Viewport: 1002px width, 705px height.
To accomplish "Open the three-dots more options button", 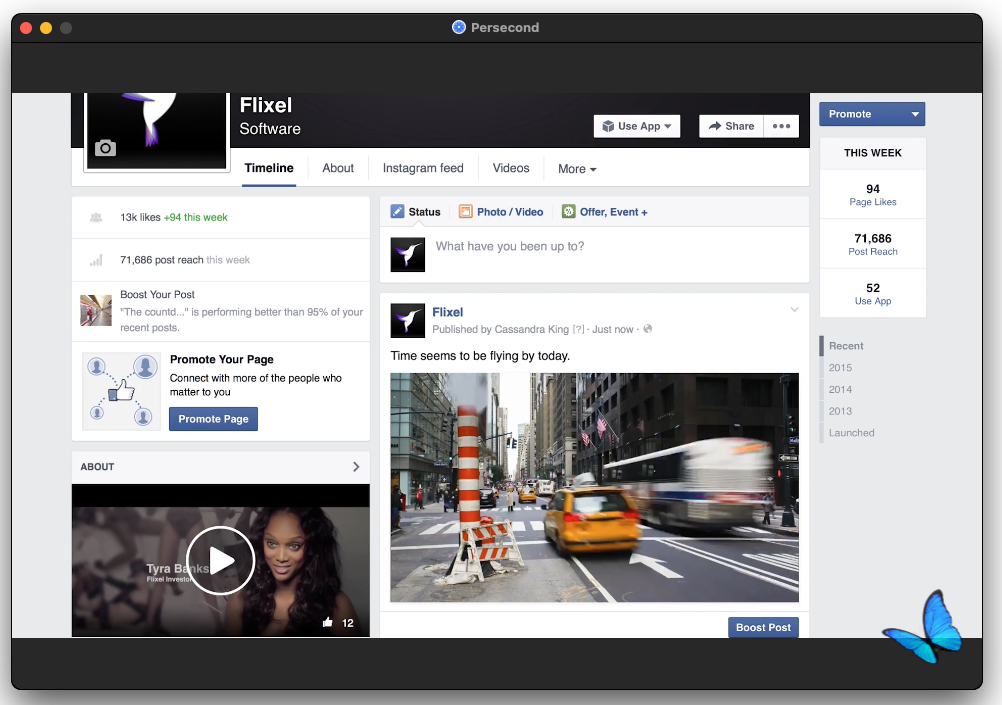I will [781, 126].
